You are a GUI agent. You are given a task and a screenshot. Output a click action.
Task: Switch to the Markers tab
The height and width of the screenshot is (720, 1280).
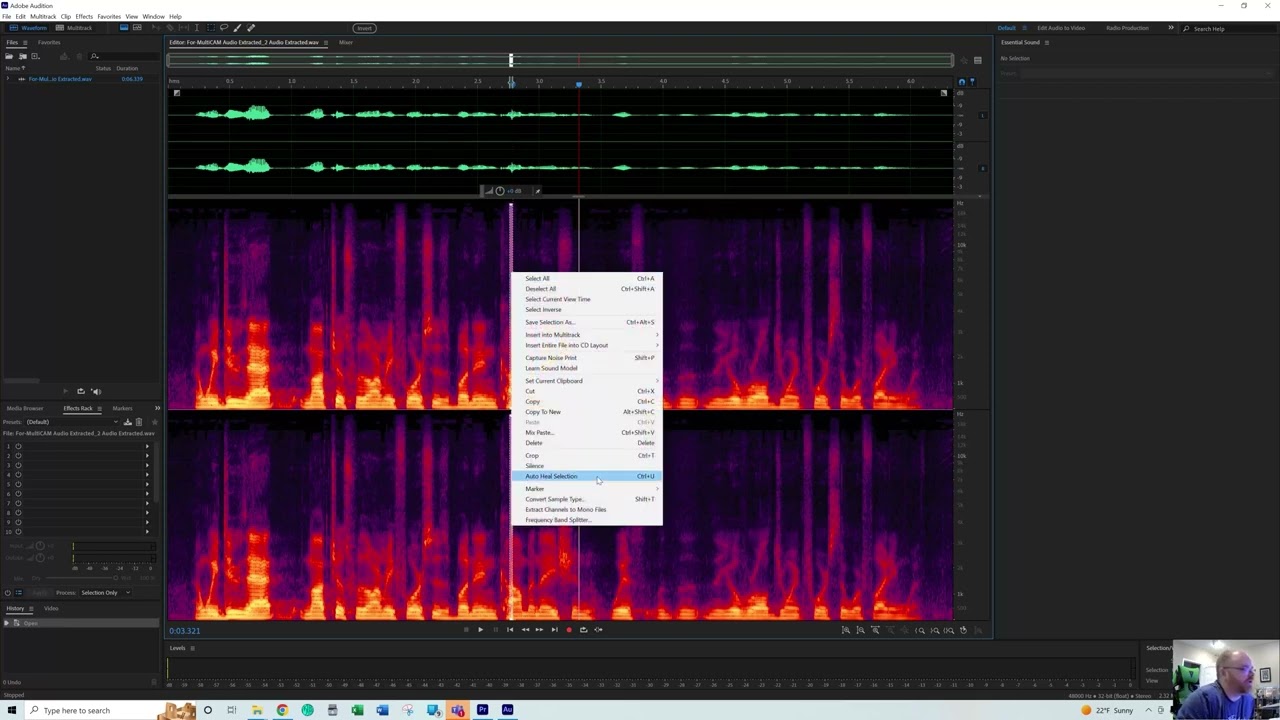click(x=122, y=408)
